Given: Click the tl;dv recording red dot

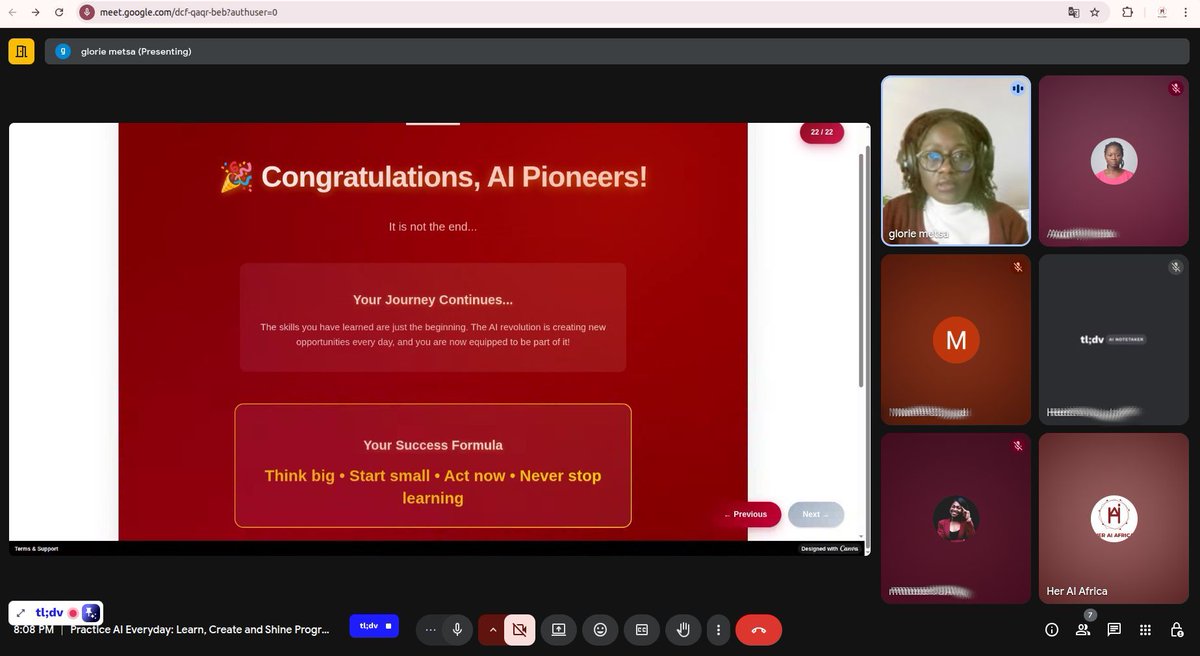Looking at the screenshot, I should tap(73, 613).
